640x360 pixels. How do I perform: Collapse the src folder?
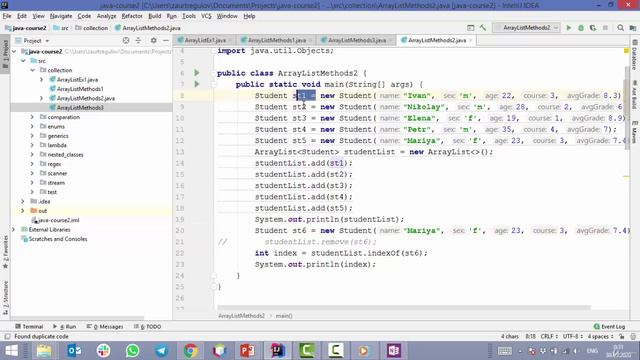(x=24, y=61)
